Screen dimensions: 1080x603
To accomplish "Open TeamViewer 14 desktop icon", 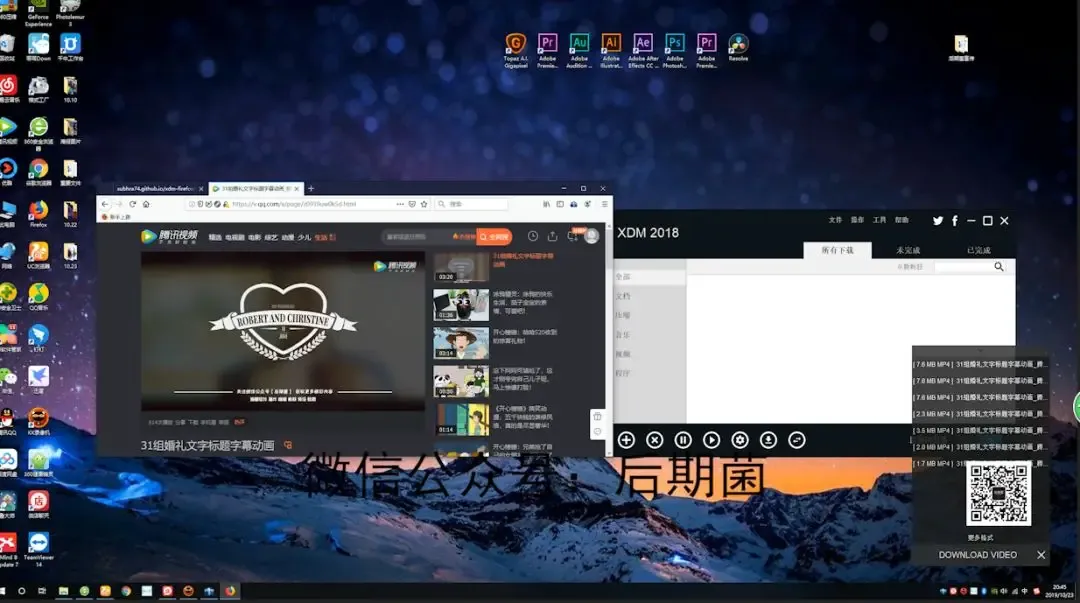I will pyautogui.click(x=39, y=549).
